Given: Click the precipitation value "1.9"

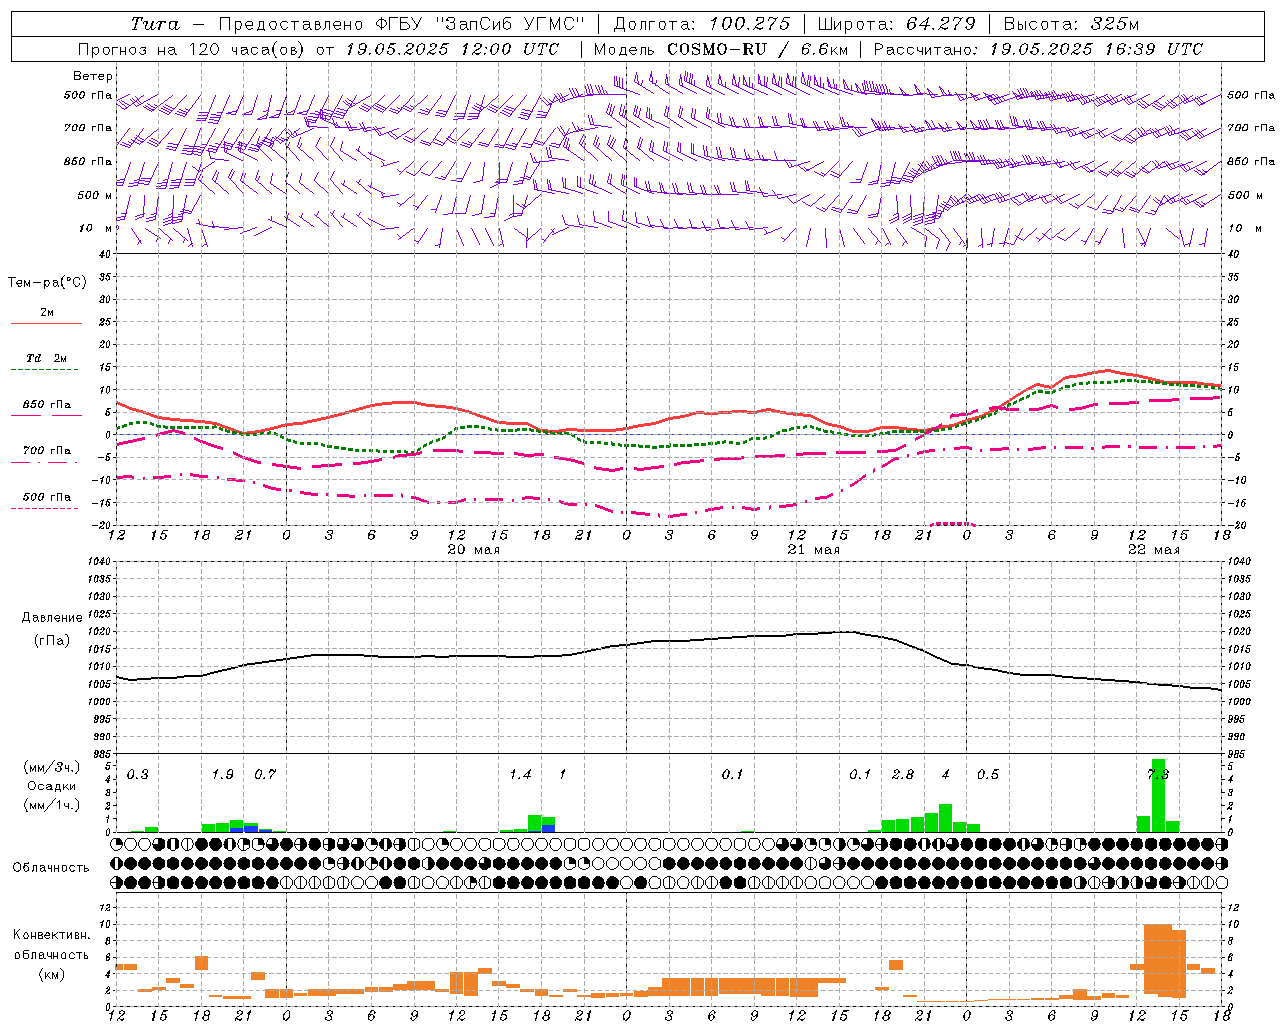Looking at the screenshot, I should [223, 775].
